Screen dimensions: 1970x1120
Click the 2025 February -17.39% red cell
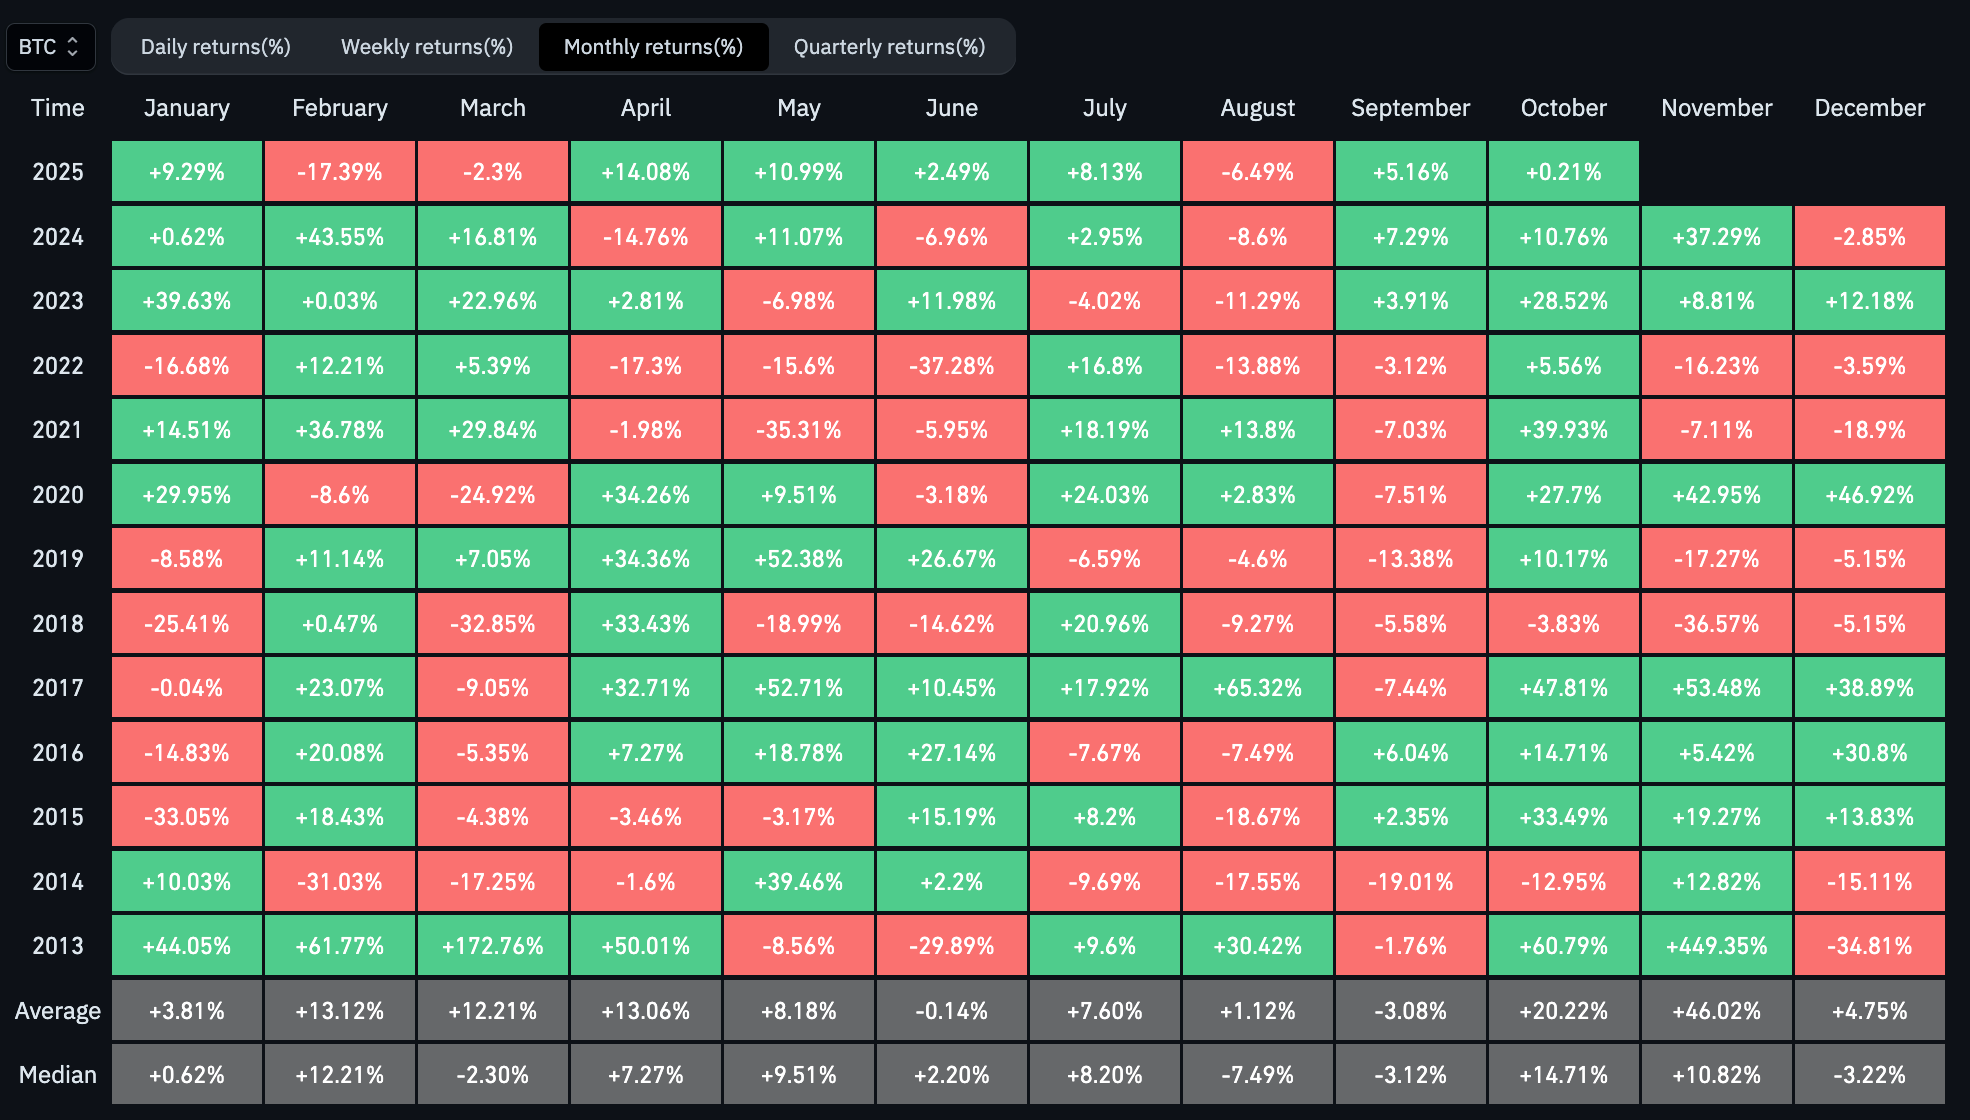click(x=339, y=172)
